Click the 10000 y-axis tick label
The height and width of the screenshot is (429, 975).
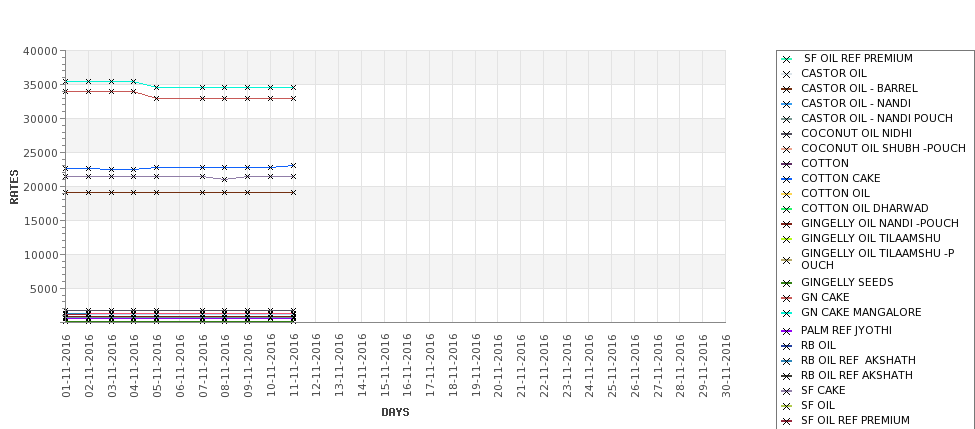click(40, 255)
